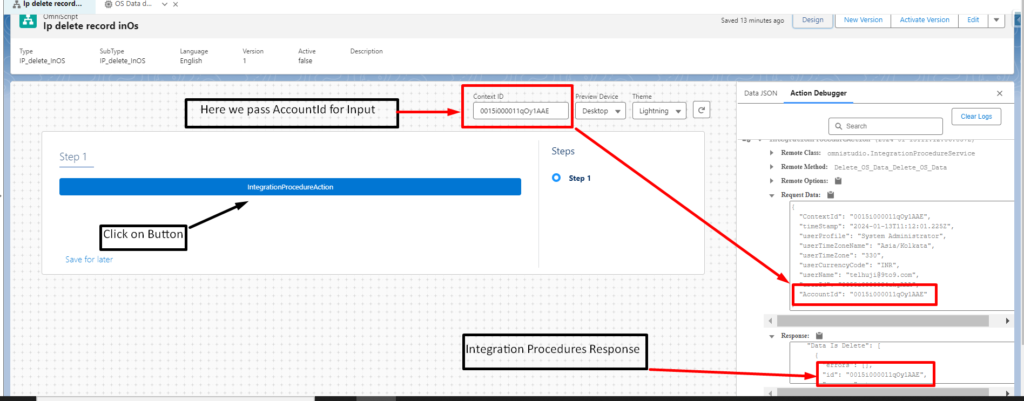Viewport: 1024px width, 401px height.
Task: Click the userProfile System Administrator line
Action: [874, 235]
